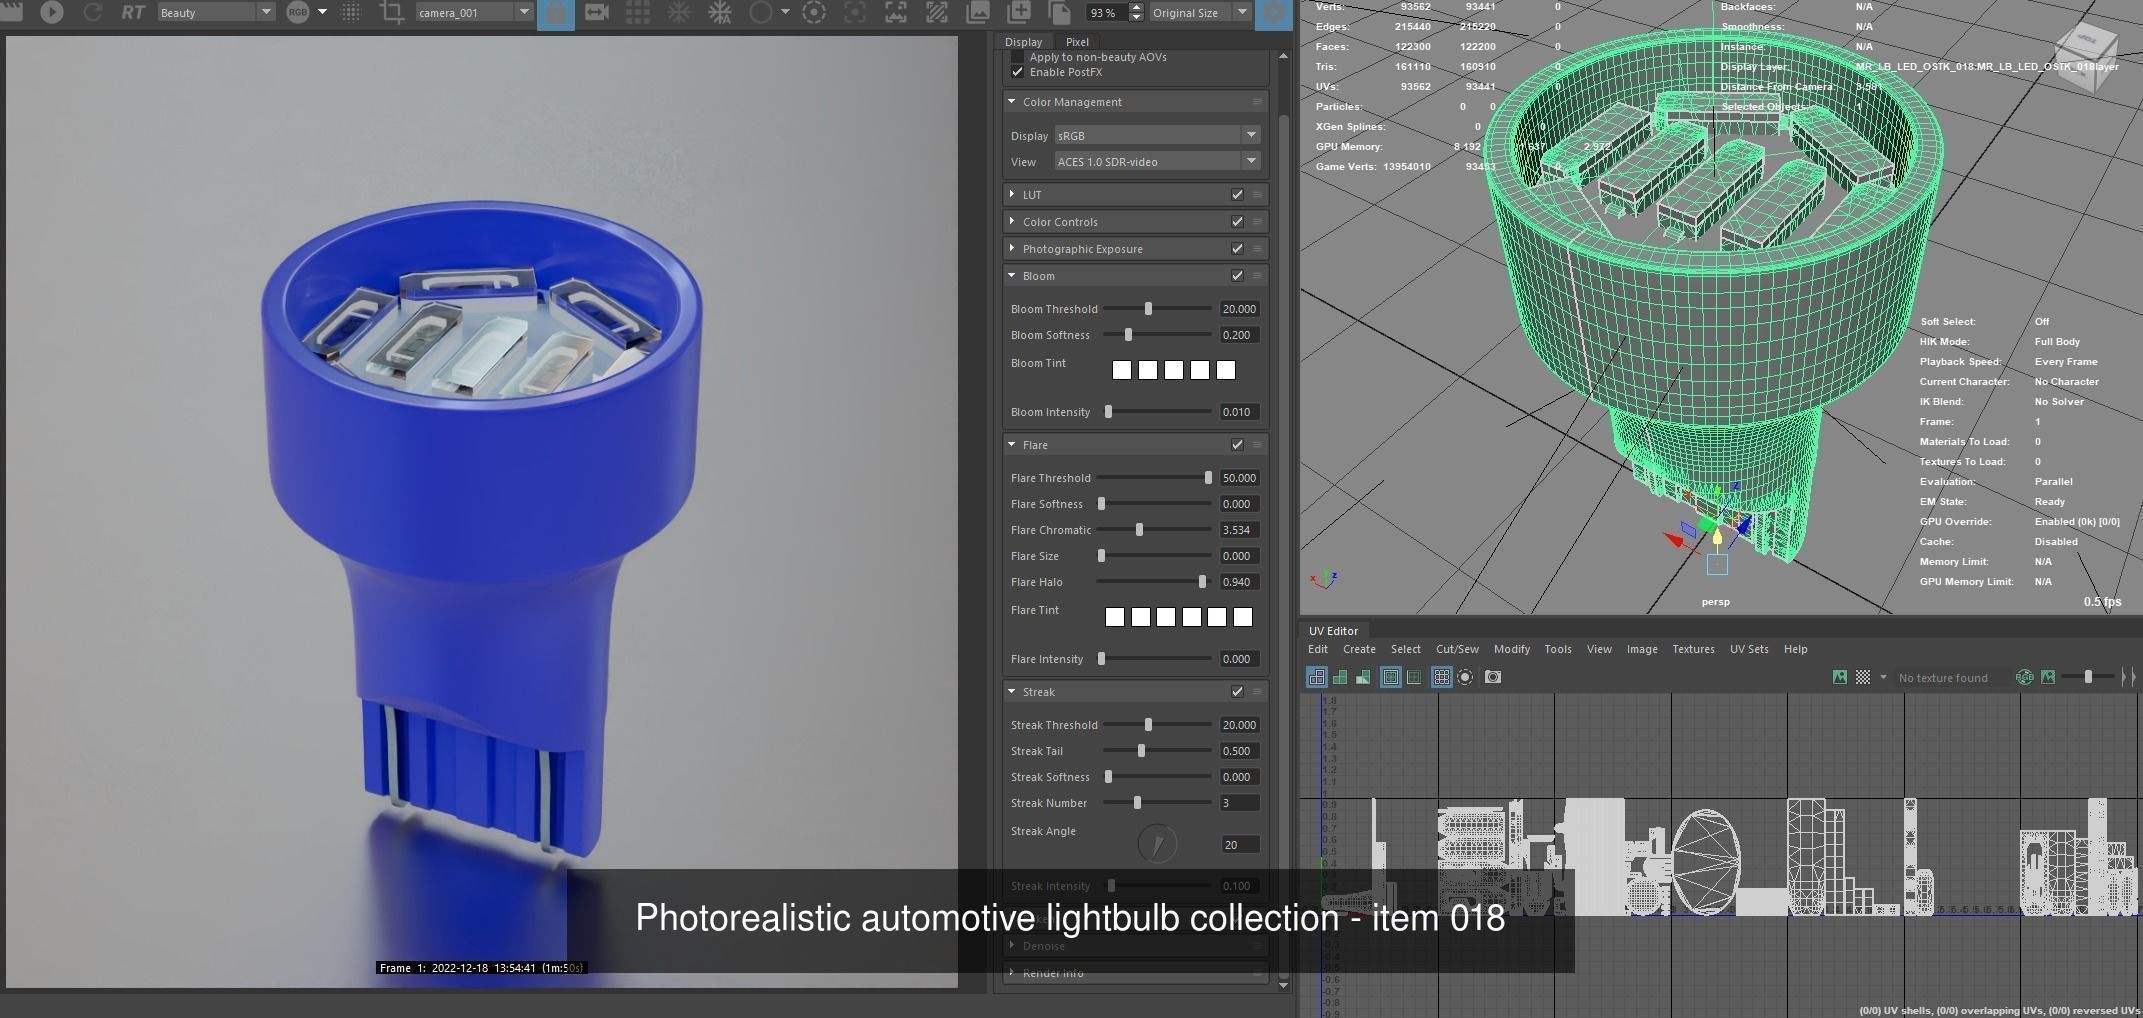Click the Streak Number value field
Screen dimensions: 2143x1018
point(1239,803)
